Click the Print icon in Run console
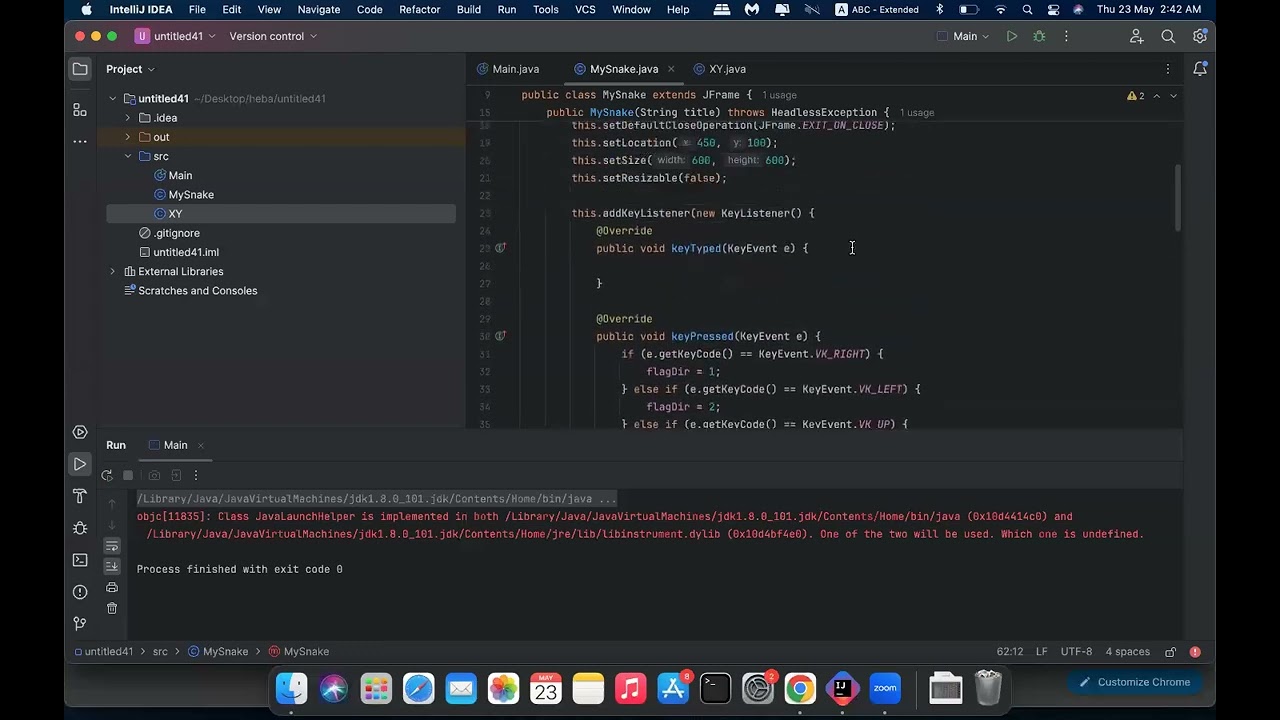Screen dimensions: 1280x720 click(x=112, y=588)
